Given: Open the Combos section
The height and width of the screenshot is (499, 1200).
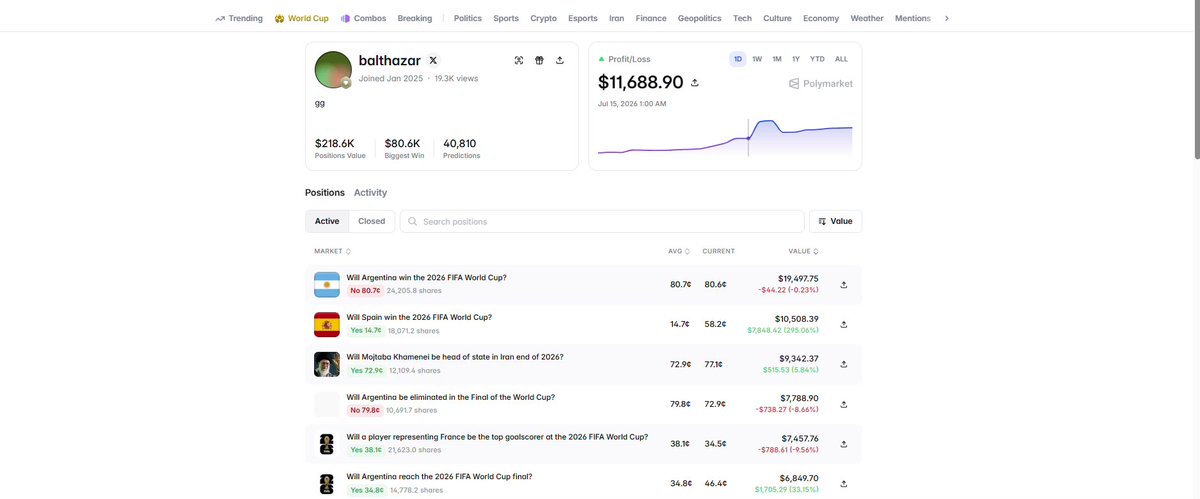Looking at the screenshot, I should coord(363,18).
